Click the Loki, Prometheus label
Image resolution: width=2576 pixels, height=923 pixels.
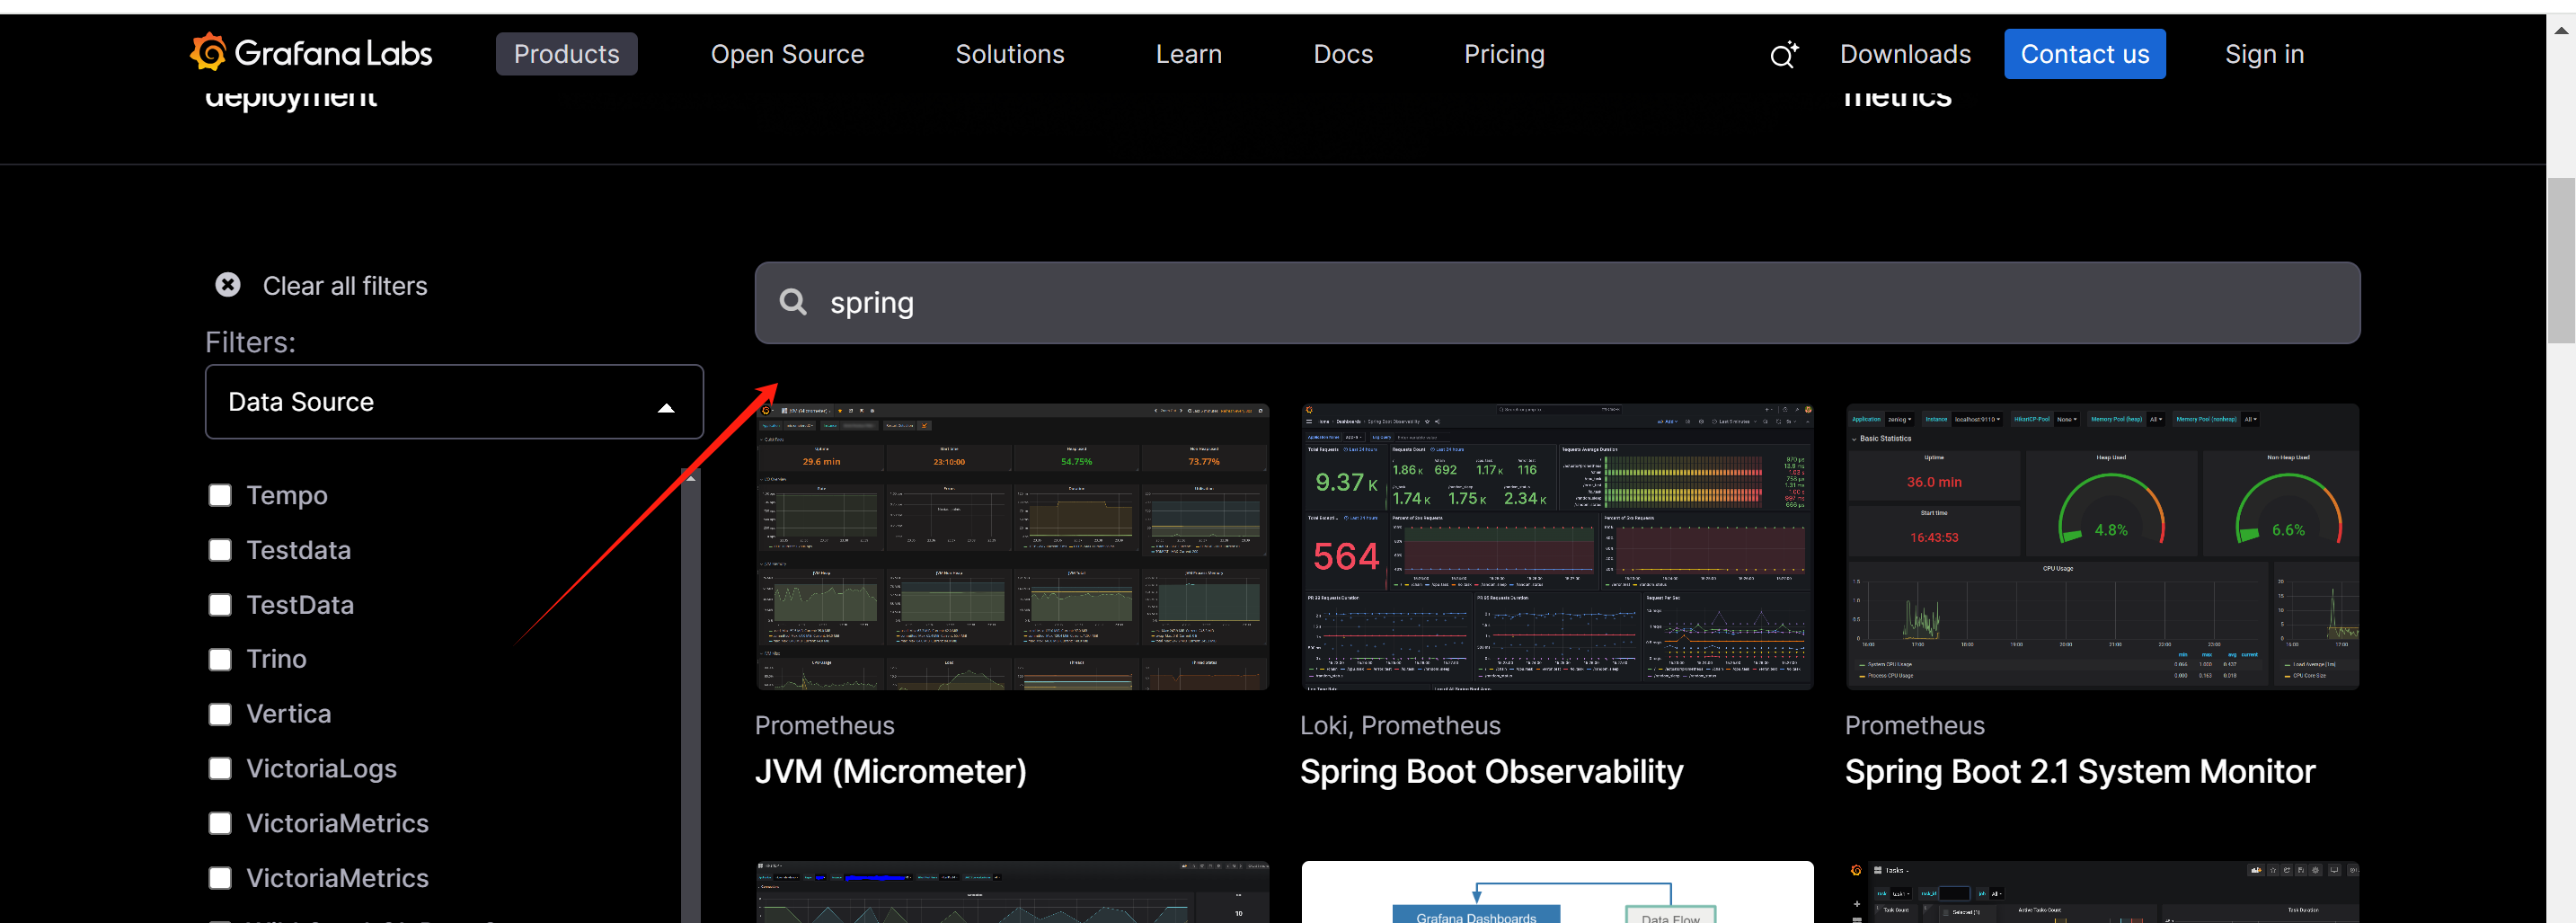coord(1399,725)
